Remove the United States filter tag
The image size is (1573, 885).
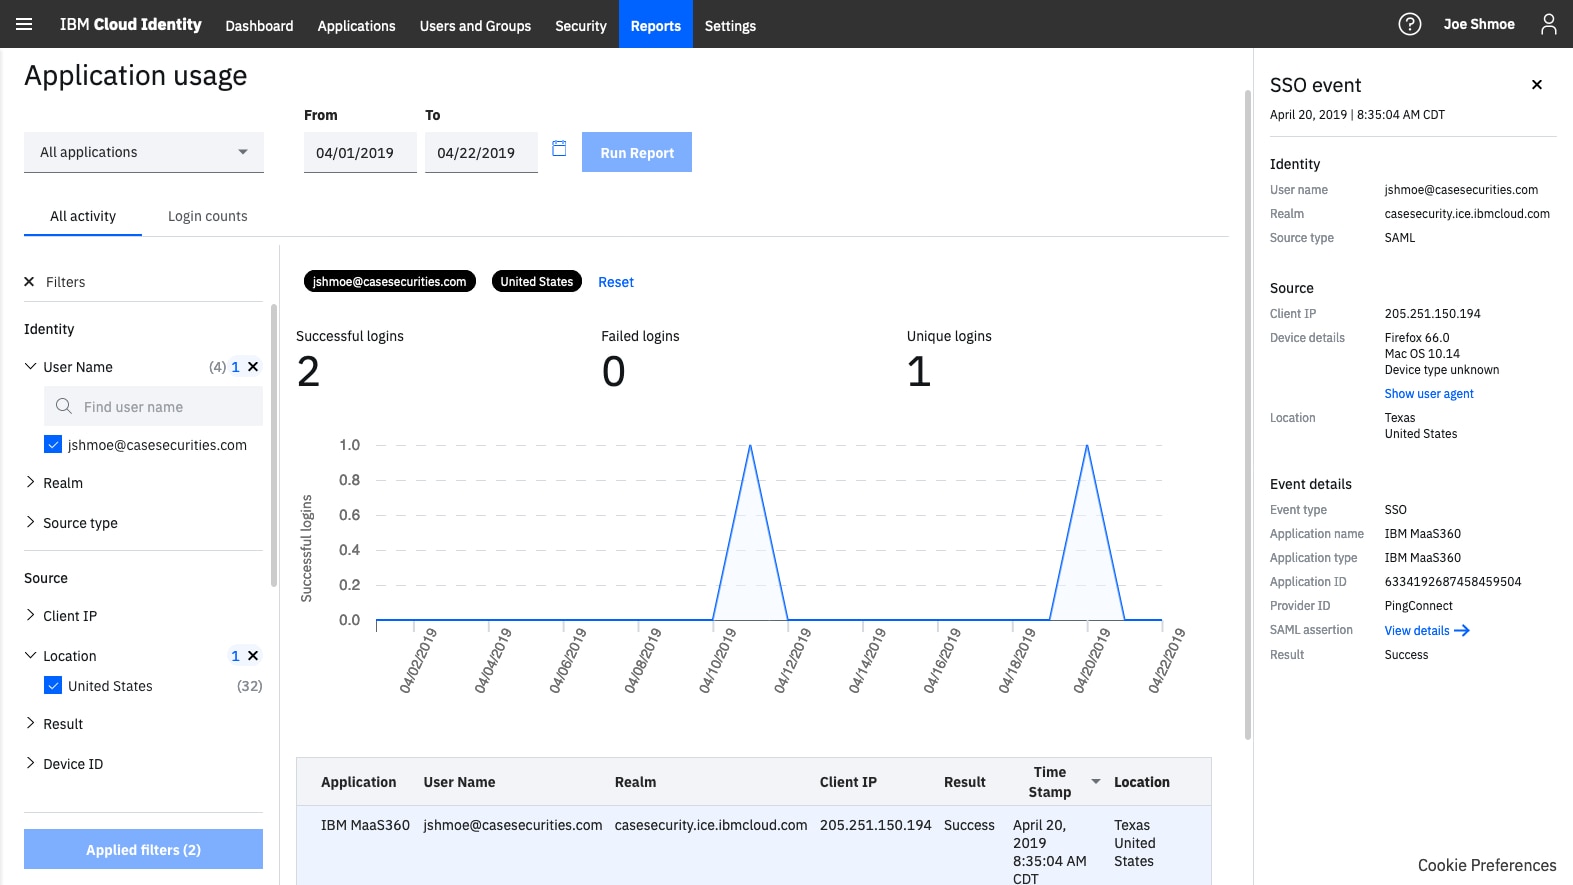pos(536,282)
